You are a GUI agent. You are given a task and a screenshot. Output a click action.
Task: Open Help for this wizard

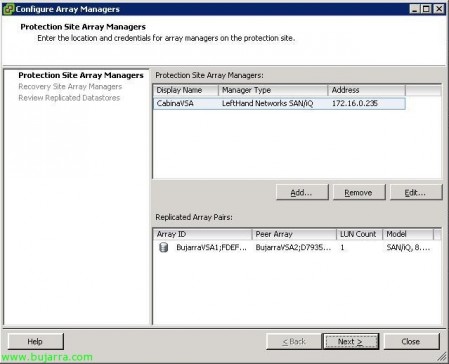click(x=35, y=341)
